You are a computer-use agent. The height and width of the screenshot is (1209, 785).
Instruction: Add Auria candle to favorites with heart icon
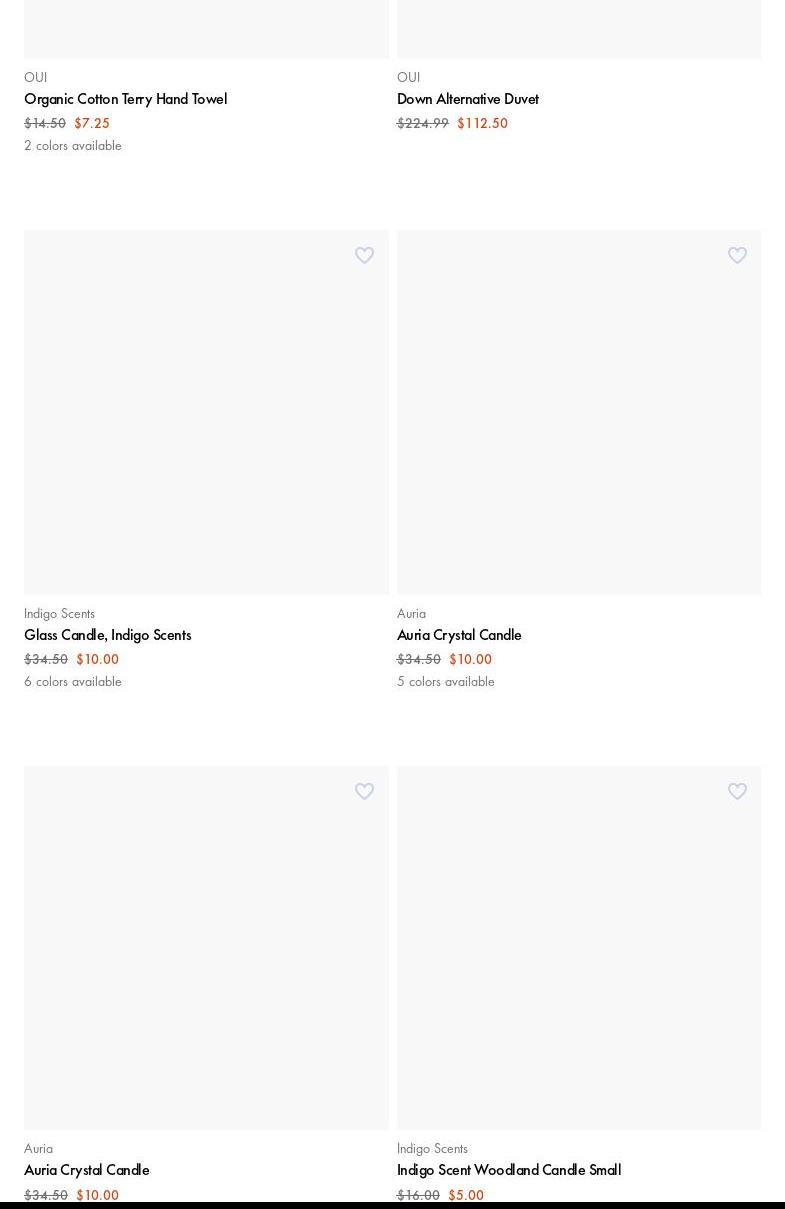[737, 256]
